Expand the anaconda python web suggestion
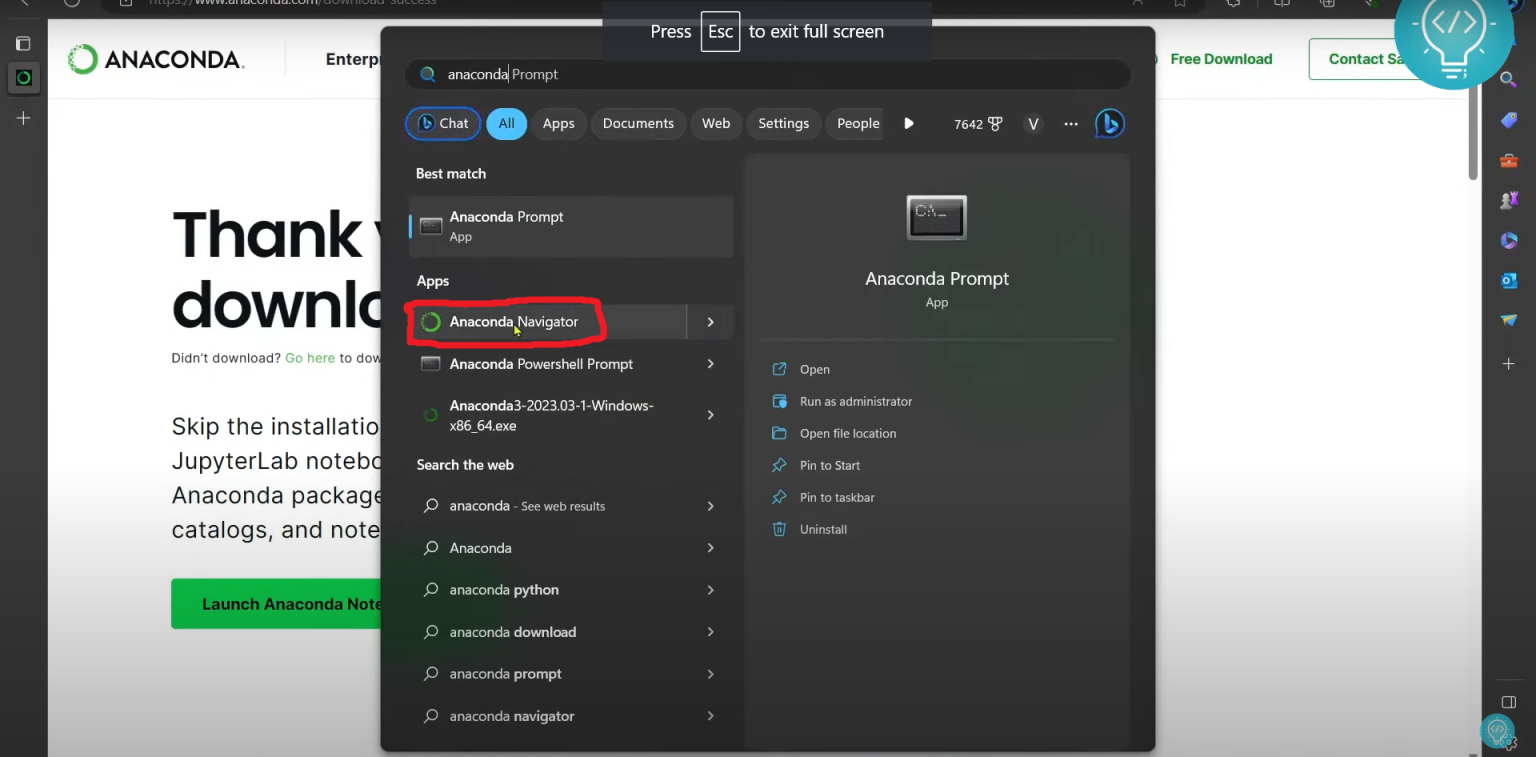 [710, 590]
